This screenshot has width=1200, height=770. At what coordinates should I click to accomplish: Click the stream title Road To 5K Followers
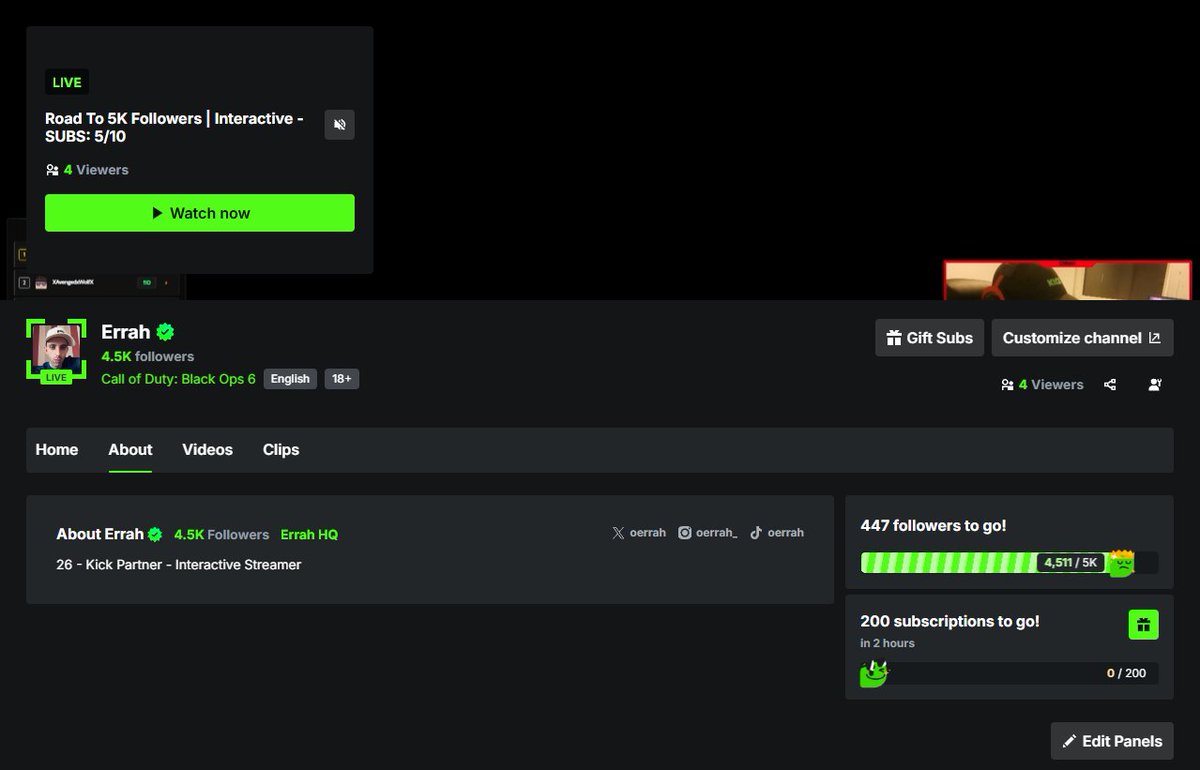175,127
